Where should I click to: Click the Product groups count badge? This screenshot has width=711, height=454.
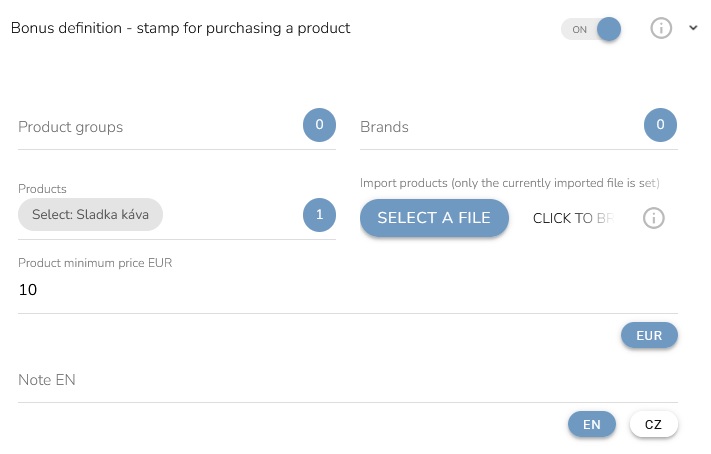(319, 126)
